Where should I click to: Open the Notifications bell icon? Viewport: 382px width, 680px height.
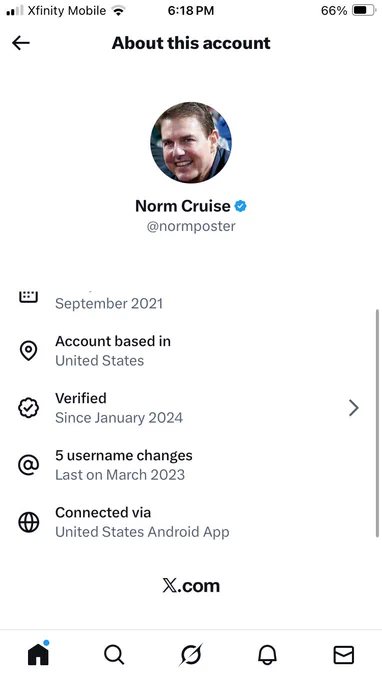[x=267, y=654]
